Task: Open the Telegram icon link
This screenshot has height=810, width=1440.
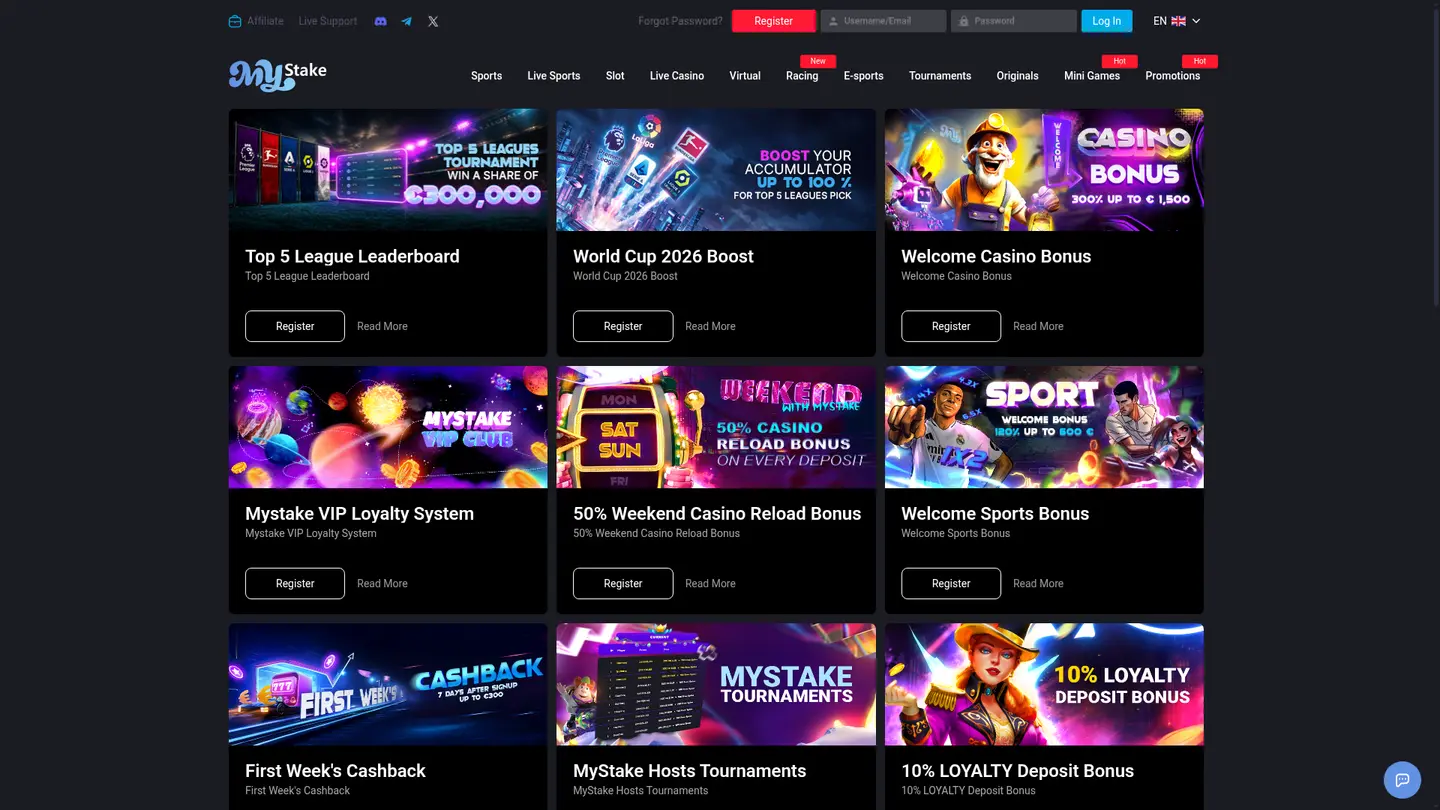Action: coord(406,21)
